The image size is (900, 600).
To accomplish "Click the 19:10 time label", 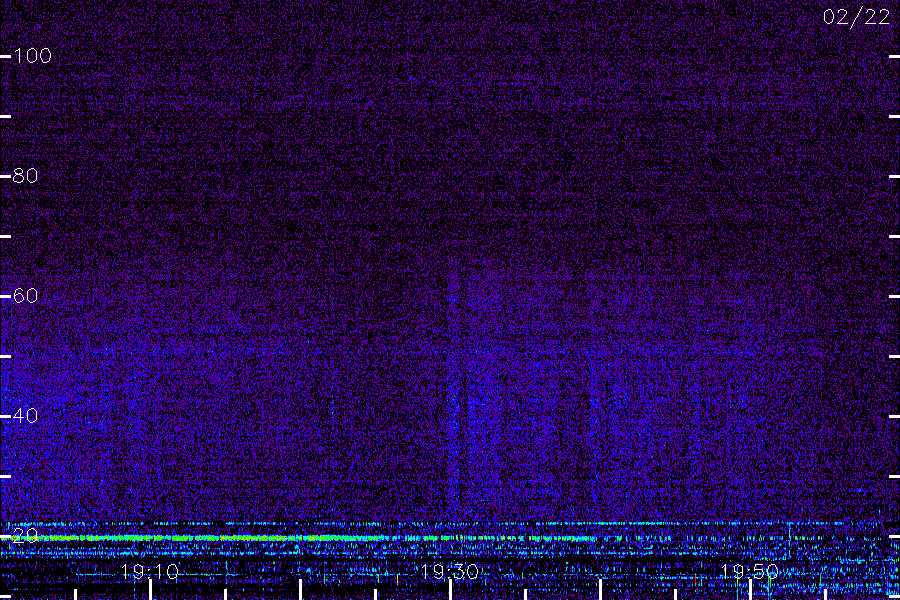I will pyautogui.click(x=150, y=572).
